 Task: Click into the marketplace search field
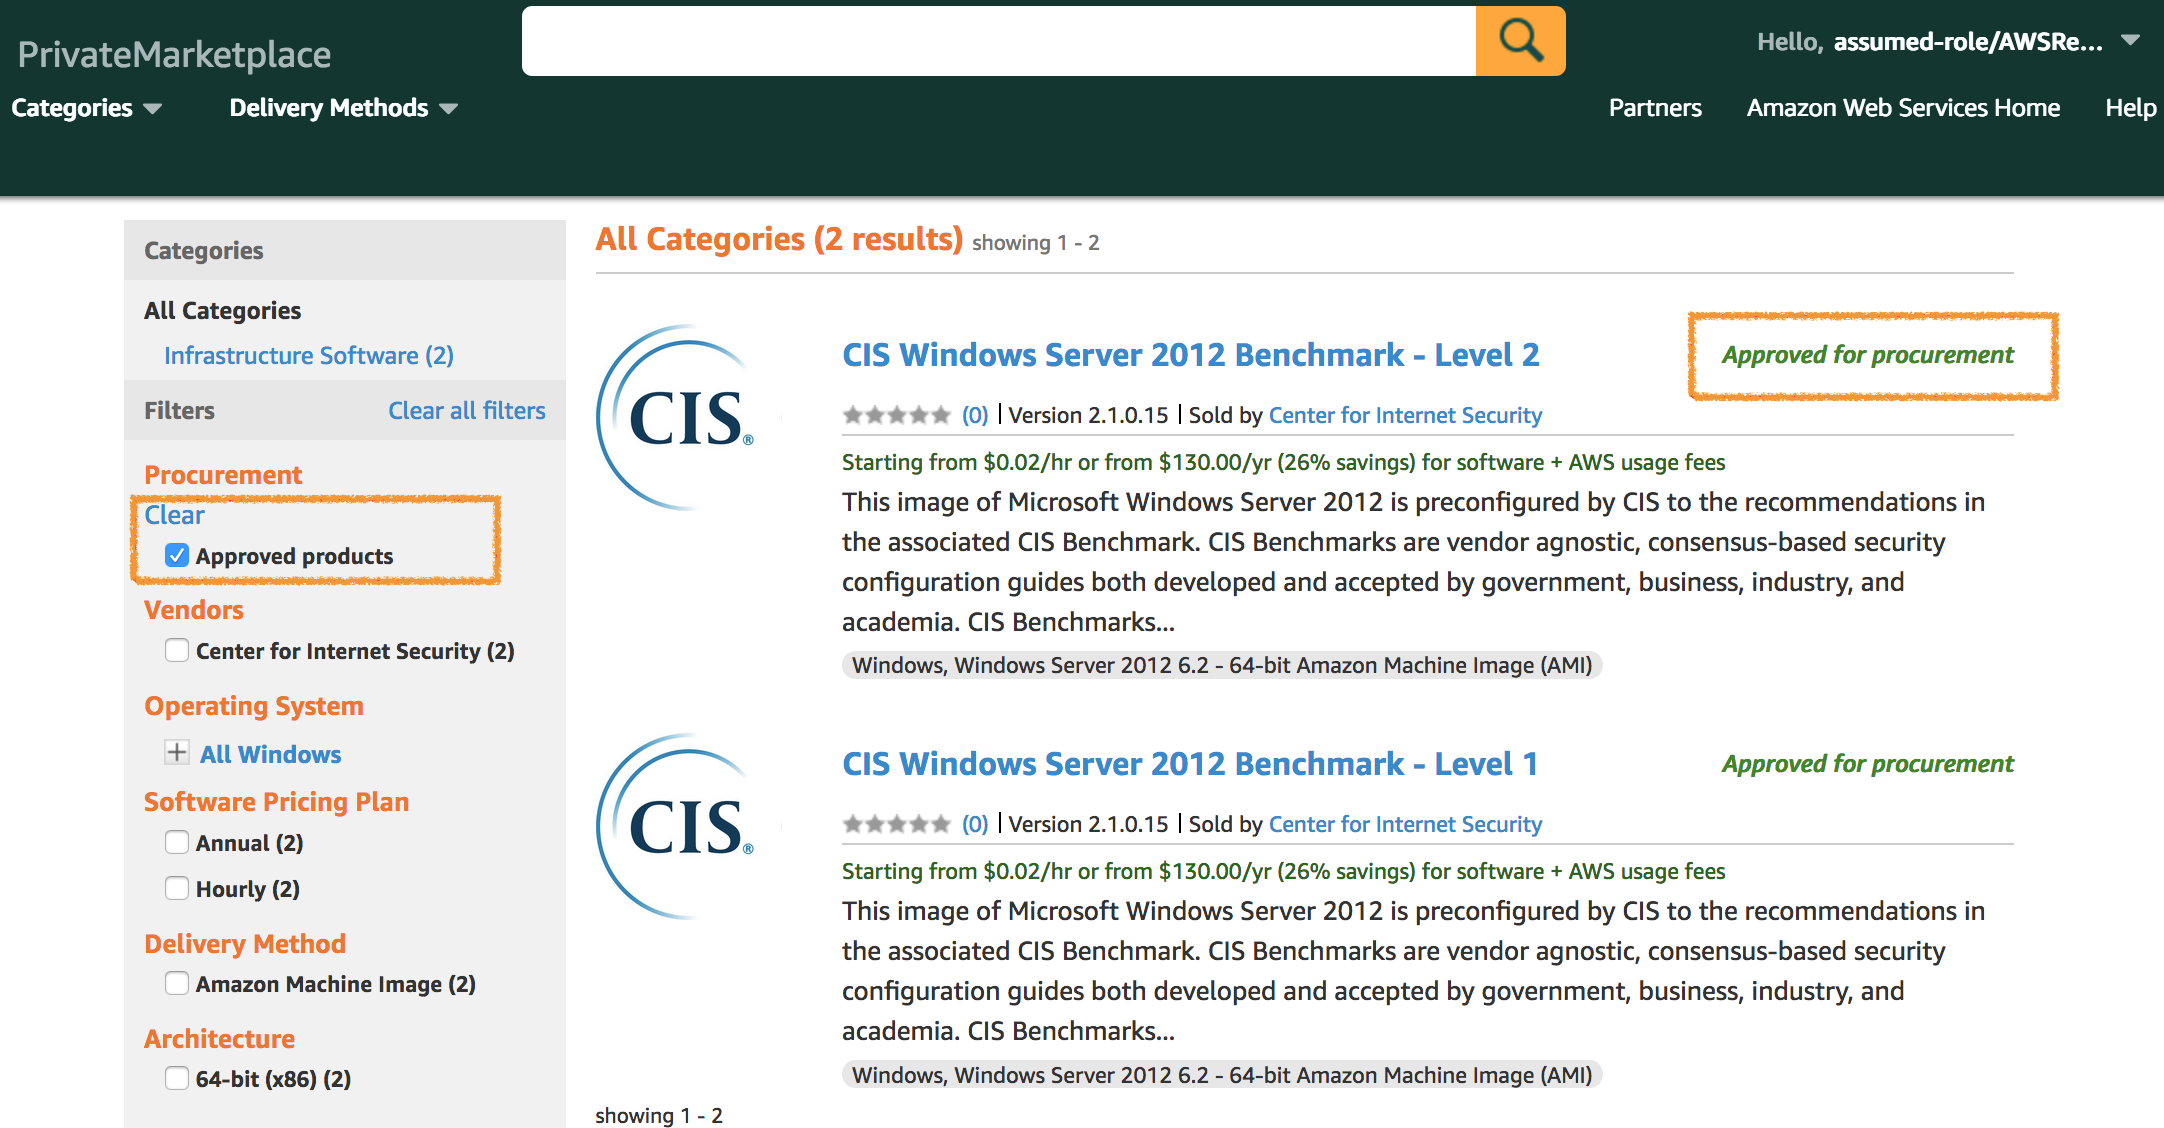pos(998,41)
